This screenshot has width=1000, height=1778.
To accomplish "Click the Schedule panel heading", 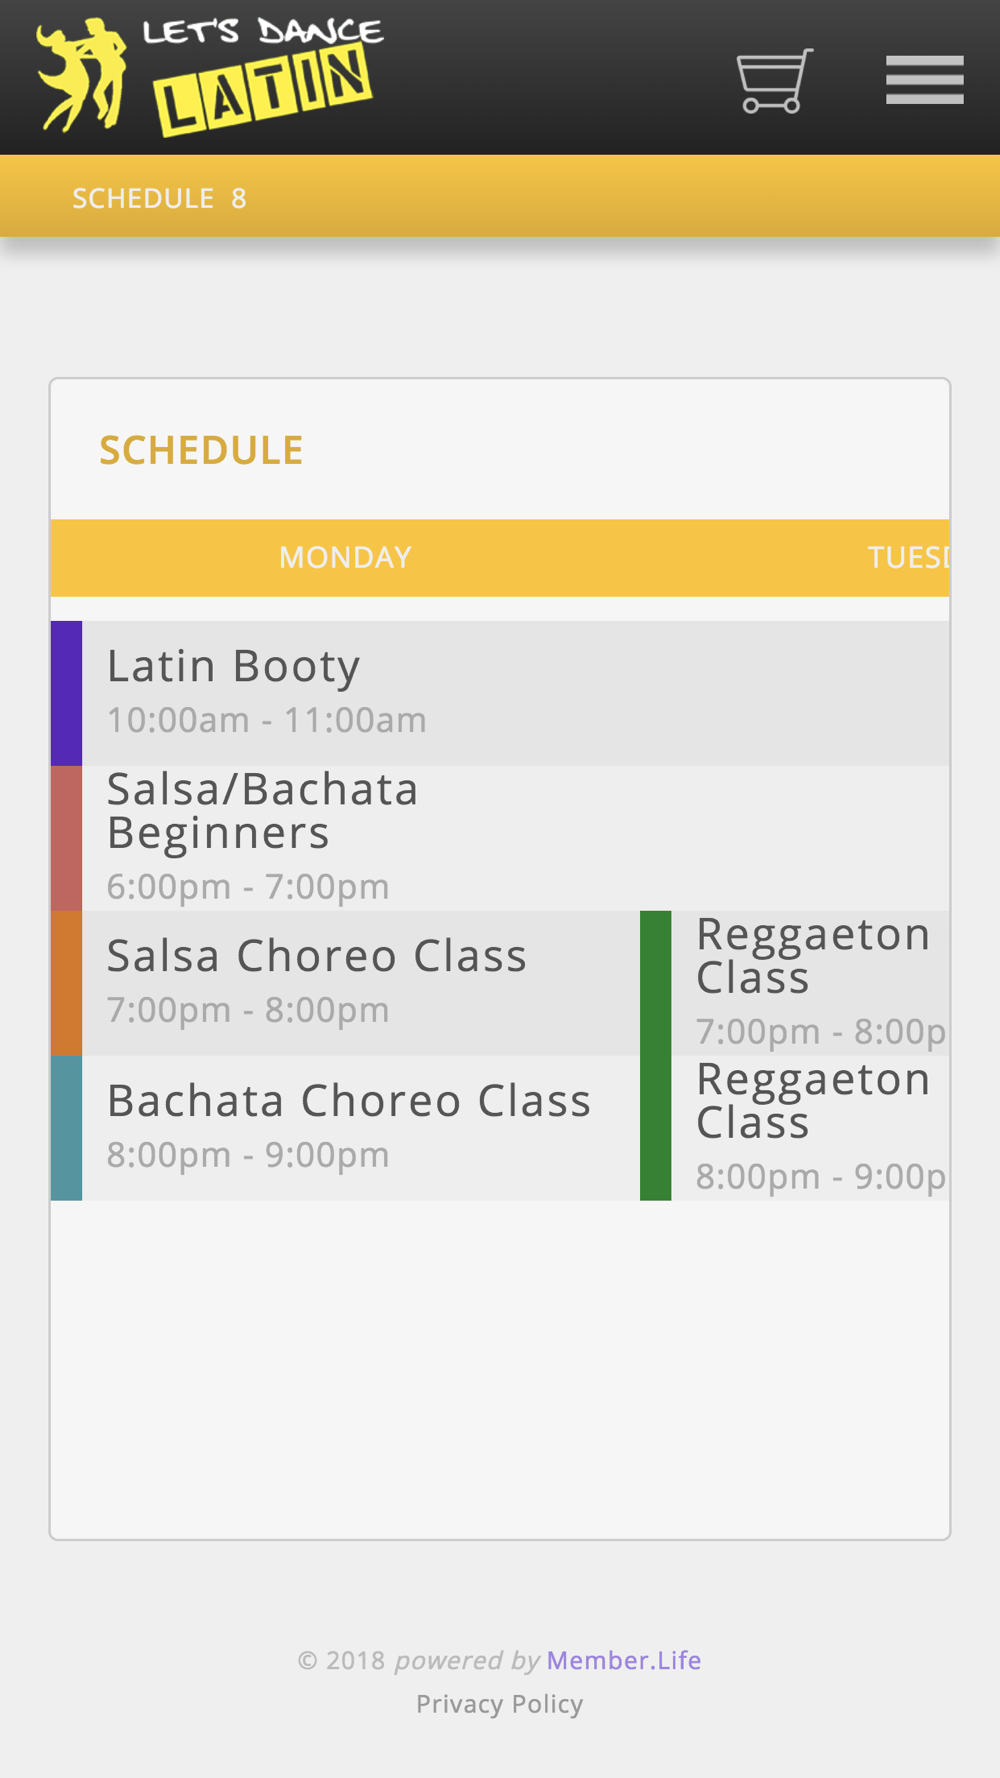I will click(x=201, y=450).
